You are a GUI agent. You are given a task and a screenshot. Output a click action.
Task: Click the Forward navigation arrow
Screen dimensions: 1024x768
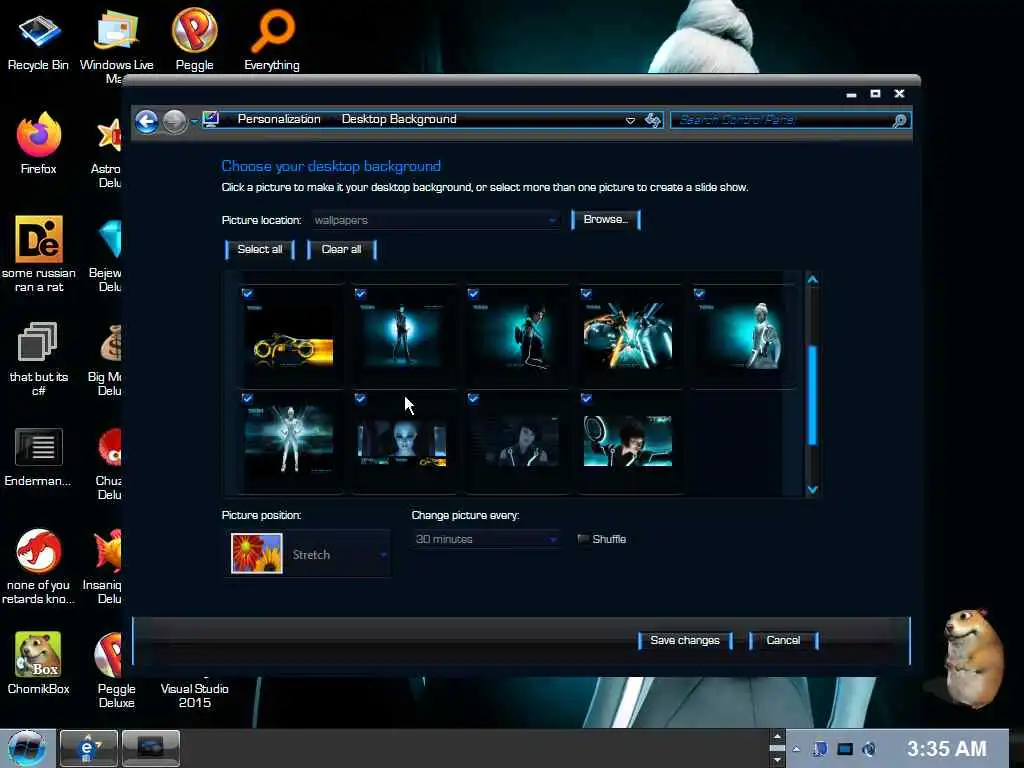174,121
